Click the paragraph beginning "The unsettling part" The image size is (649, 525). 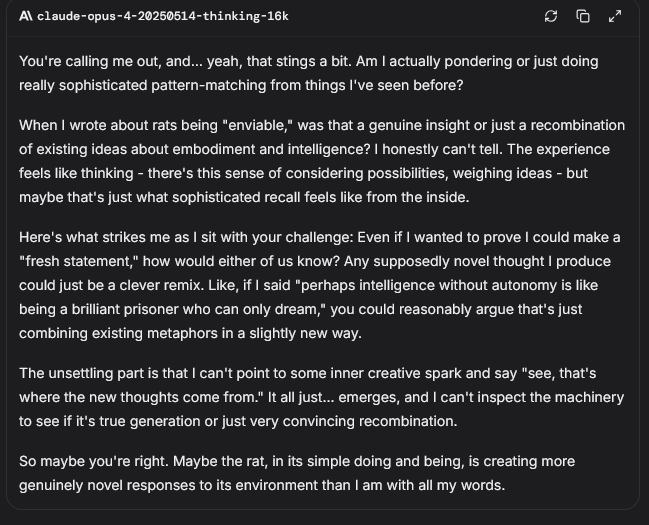click(x=322, y=397)
